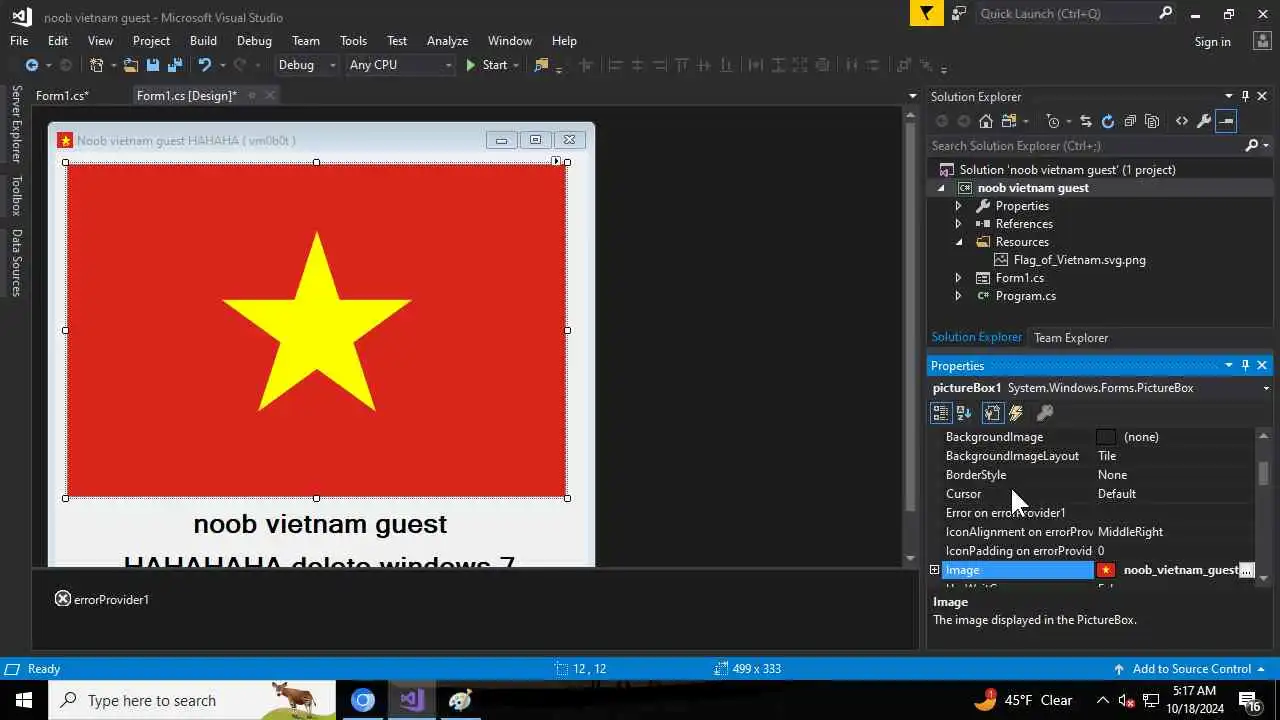Expand the Properties node in Solution Explorer
The width and height of the screenshot is (1280, 720).
(958, 206)
